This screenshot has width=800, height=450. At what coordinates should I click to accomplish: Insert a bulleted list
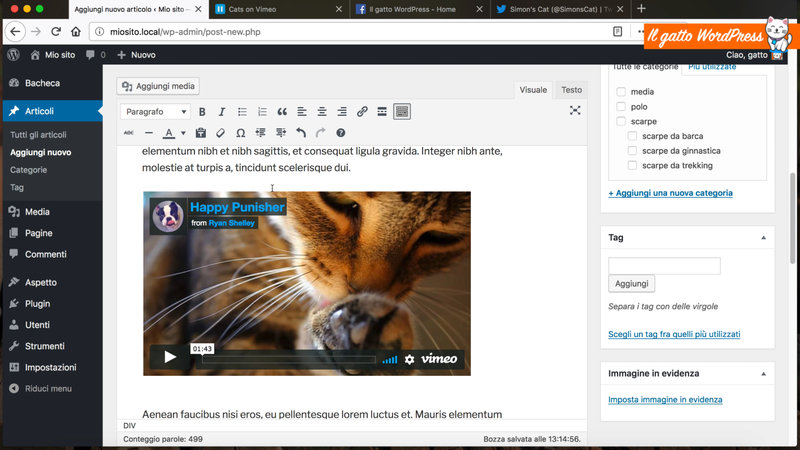242,112
